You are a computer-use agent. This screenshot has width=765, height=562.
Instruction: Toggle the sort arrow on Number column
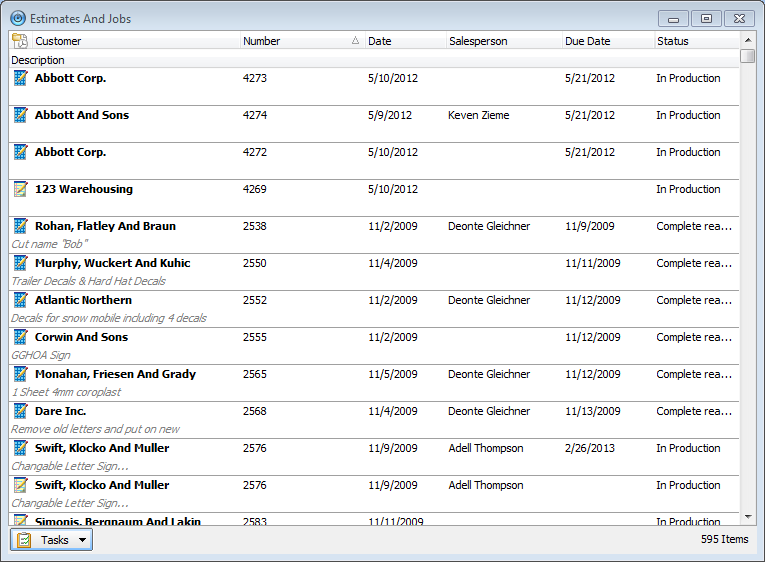pyautogui.click(x=355, y=41)
